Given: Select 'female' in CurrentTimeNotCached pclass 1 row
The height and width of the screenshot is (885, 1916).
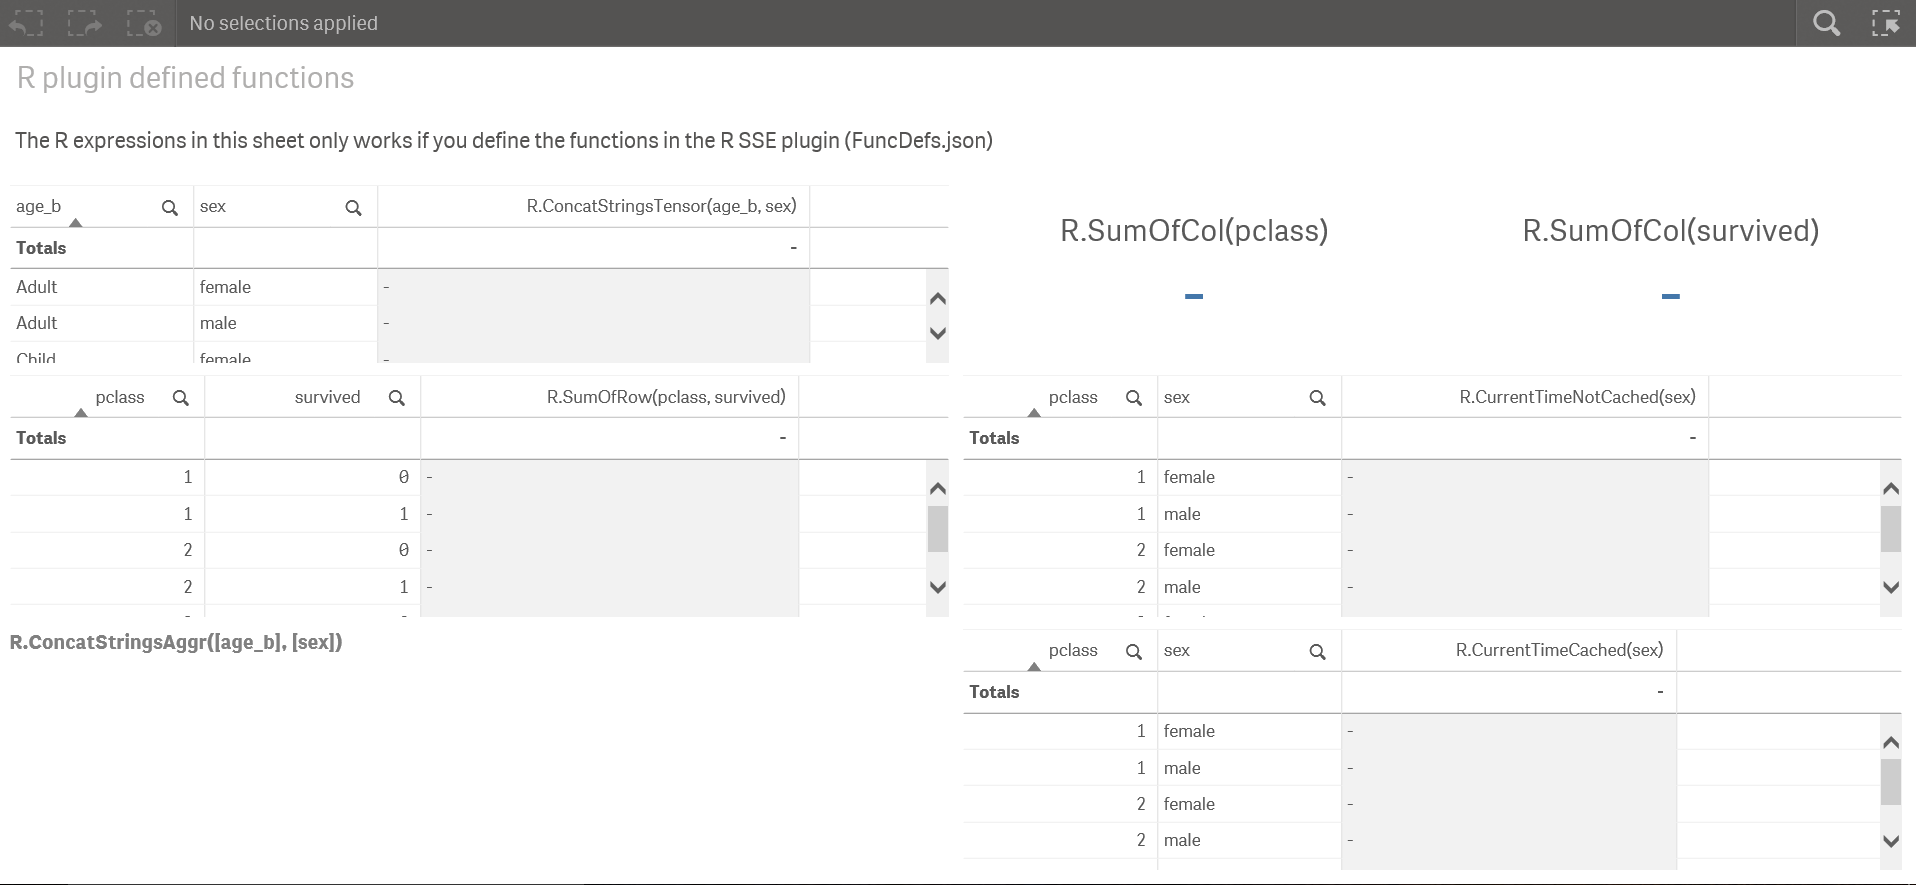Looking at the screenshot, I should pyautogui.click(x=1249, y=477).
